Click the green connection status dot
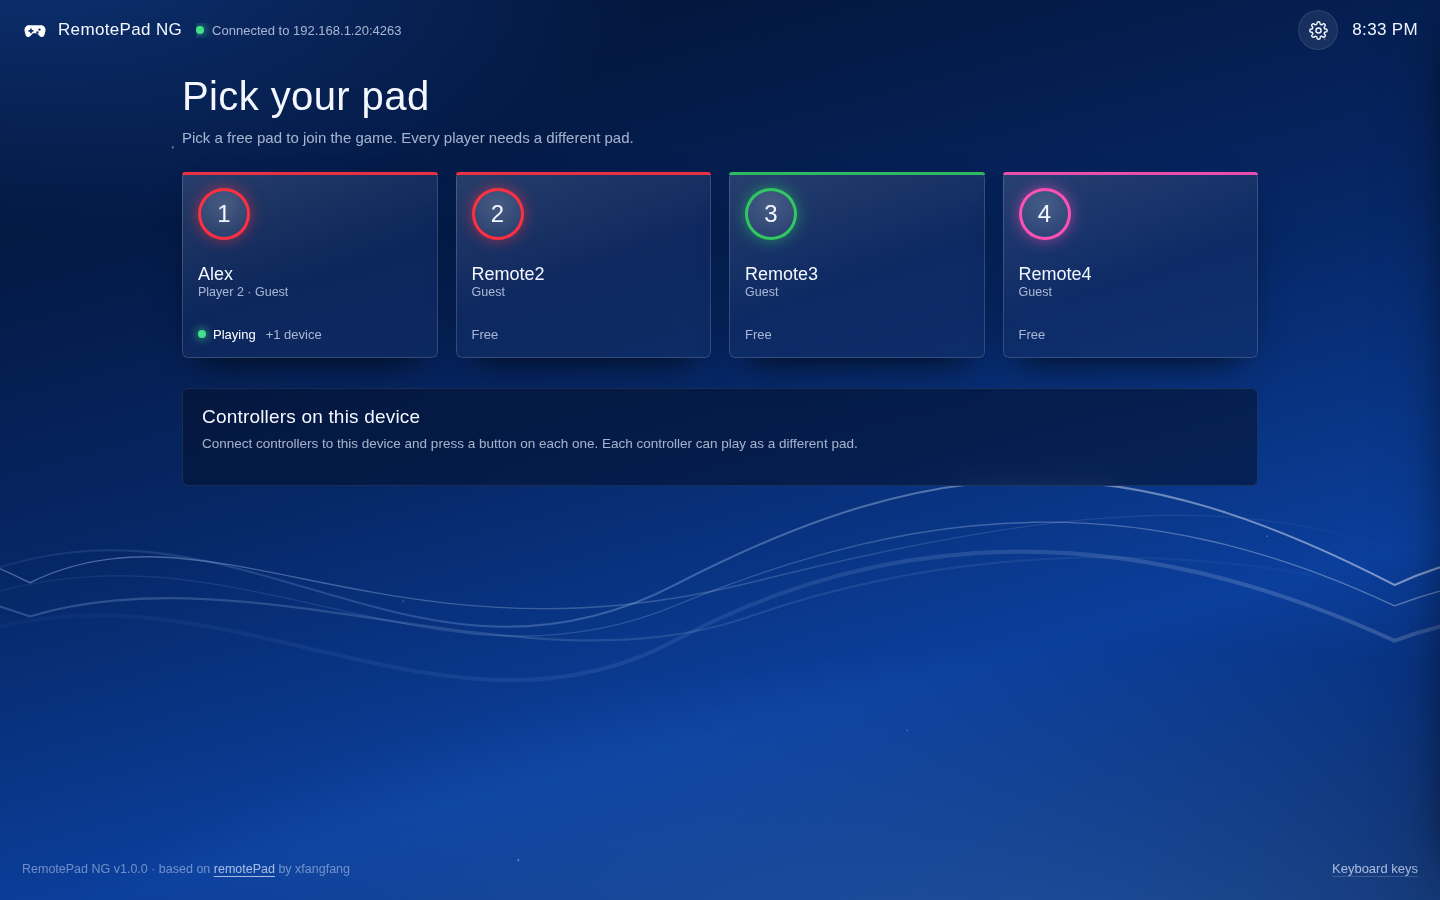Image resolution: width=1440 pixels, height=900 pixels. tap(200, 30)
